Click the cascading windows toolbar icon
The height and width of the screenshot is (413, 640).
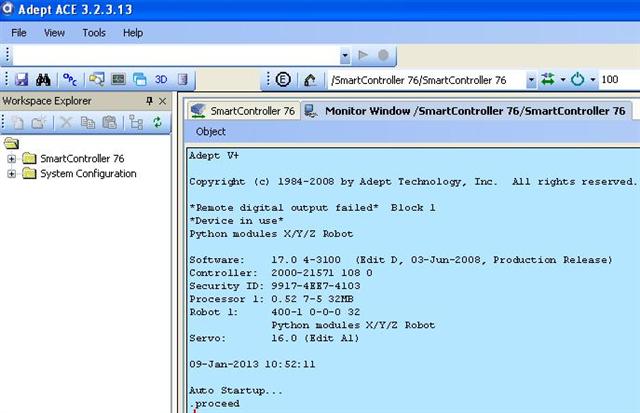coord(140,79)
